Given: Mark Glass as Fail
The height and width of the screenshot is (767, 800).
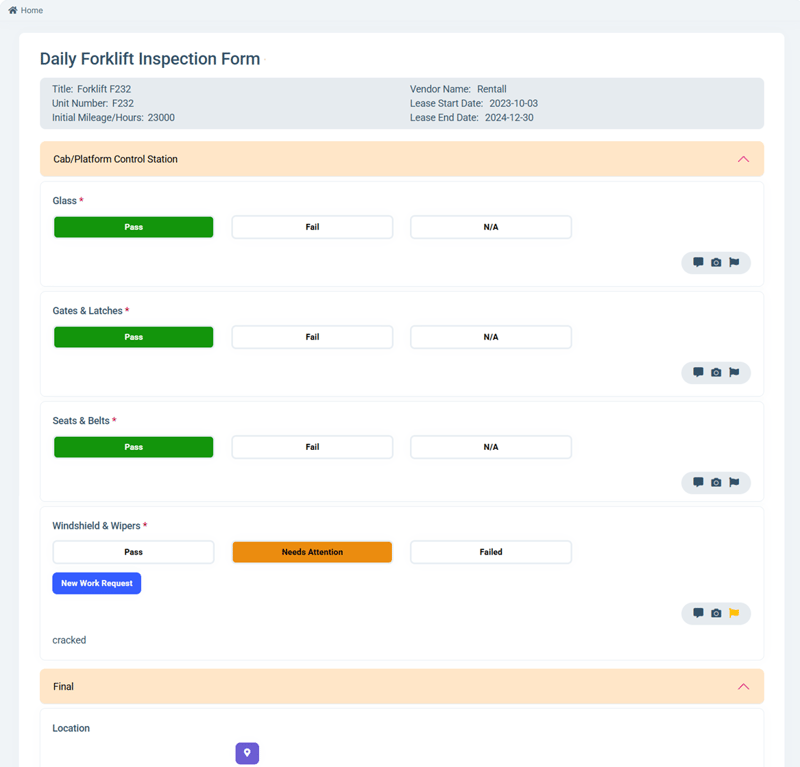Looking at the screenshot, I should point(312,227).
